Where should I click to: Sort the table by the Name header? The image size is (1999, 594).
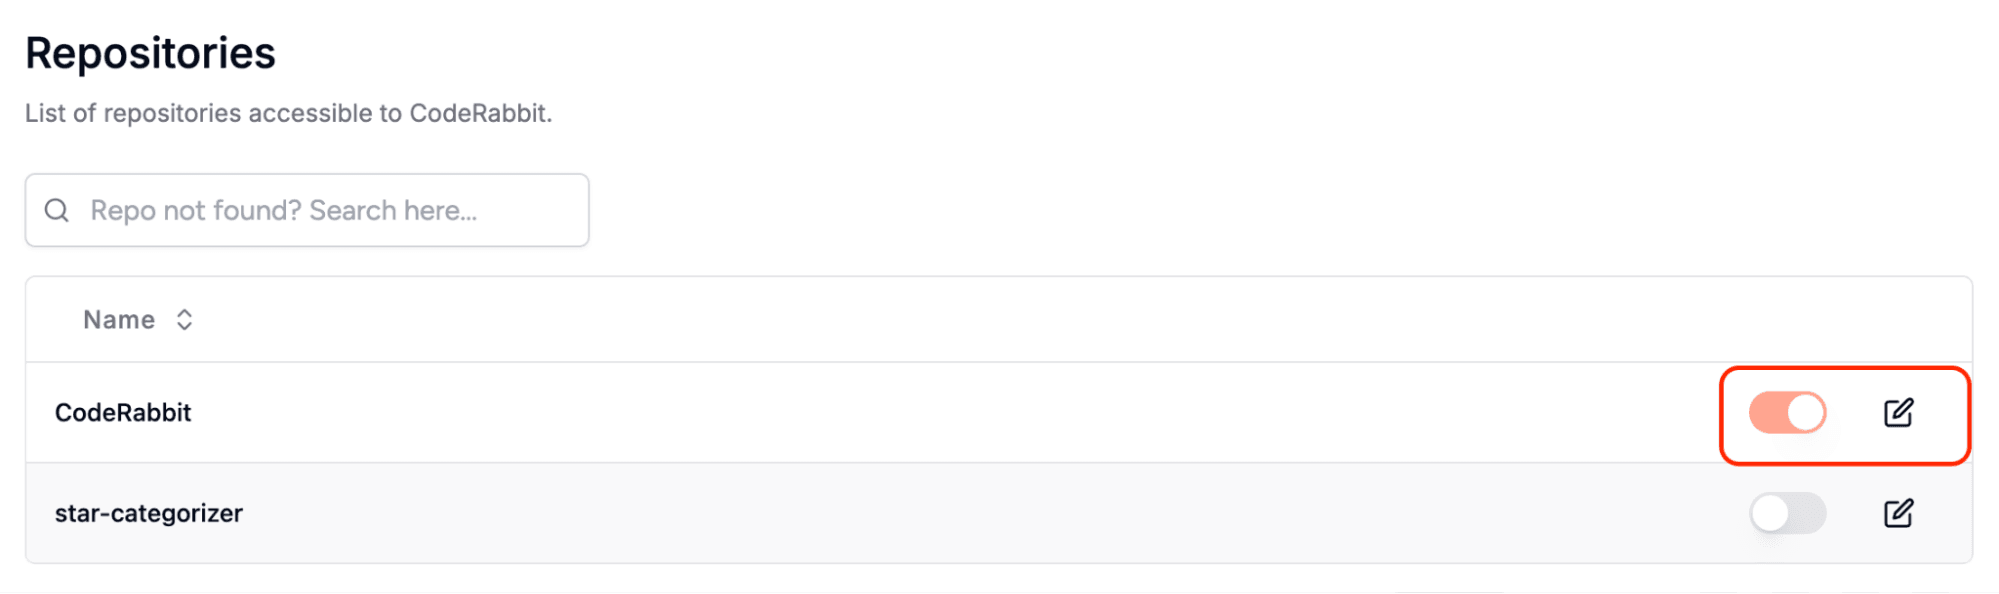point(119,320)
